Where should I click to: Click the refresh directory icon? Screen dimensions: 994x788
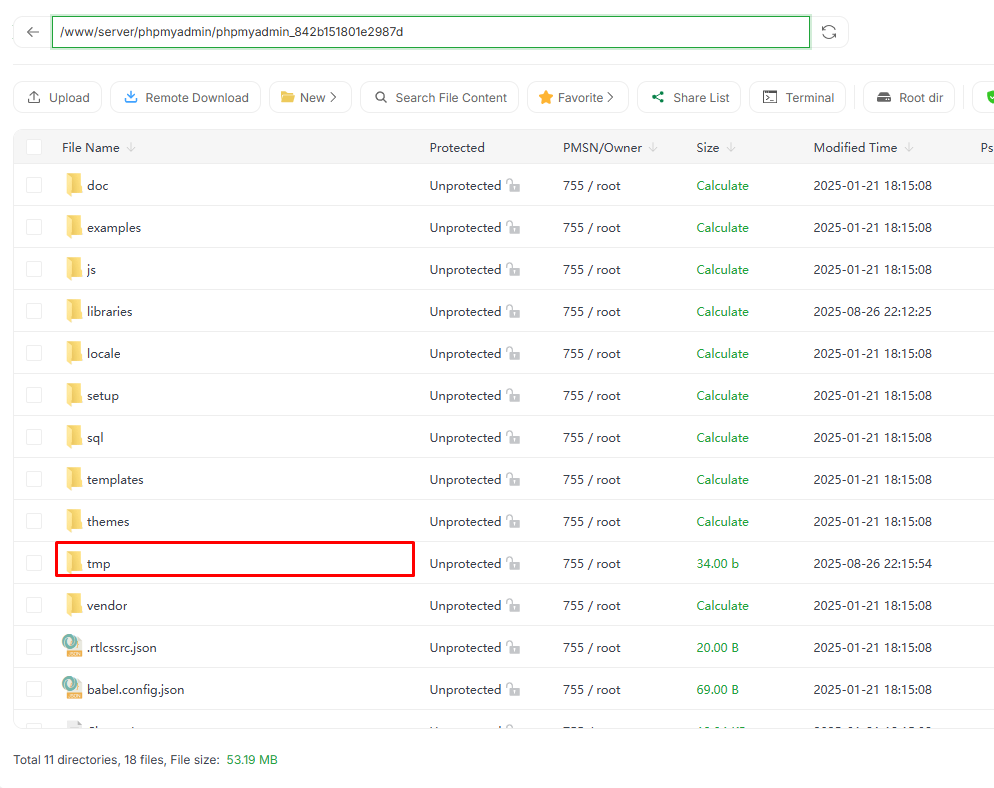[829, 32]
